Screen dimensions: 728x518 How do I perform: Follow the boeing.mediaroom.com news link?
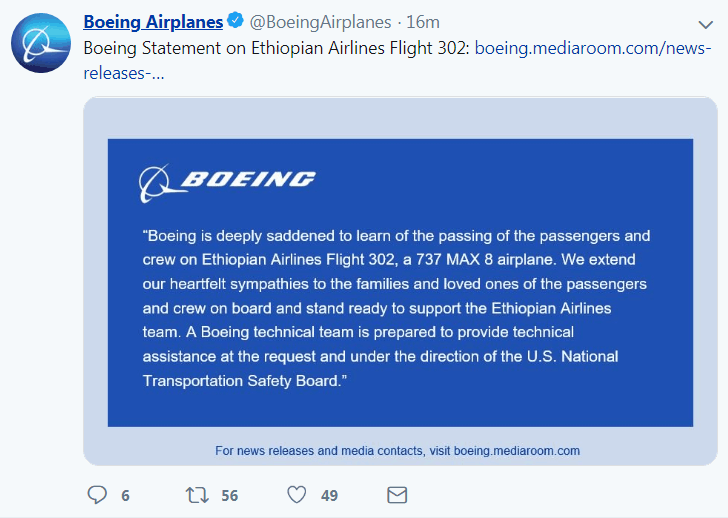(x=595, y=47)
